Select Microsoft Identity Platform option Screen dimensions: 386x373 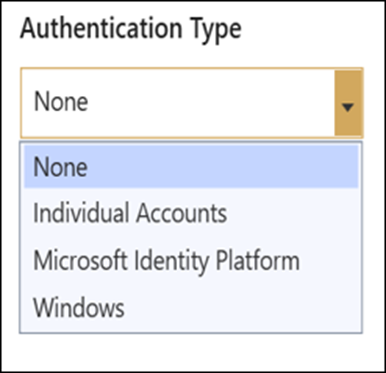191,260
